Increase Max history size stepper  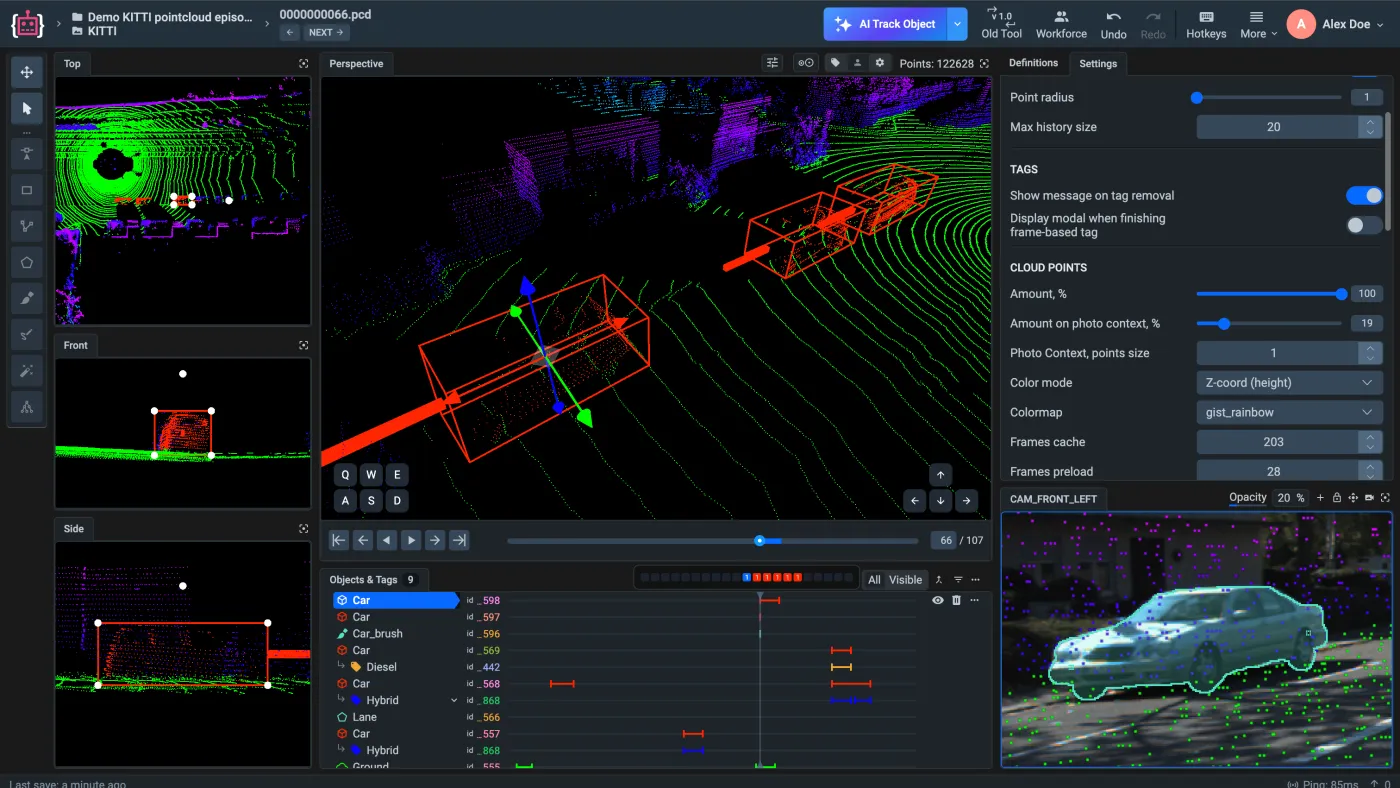tap(1370, 122)
